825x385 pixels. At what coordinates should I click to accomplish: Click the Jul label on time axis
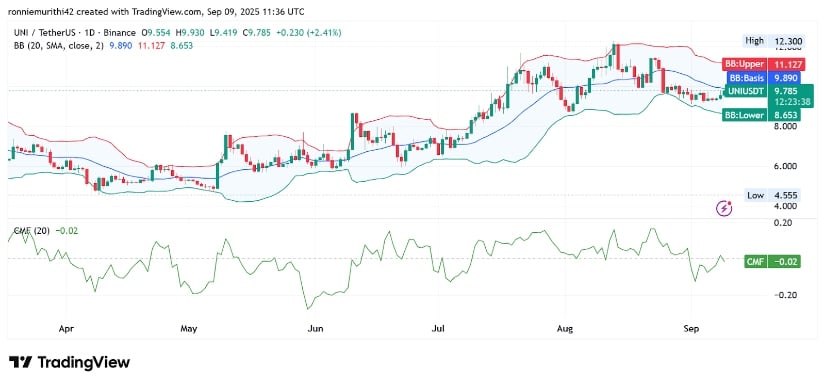tap(438, 329)
